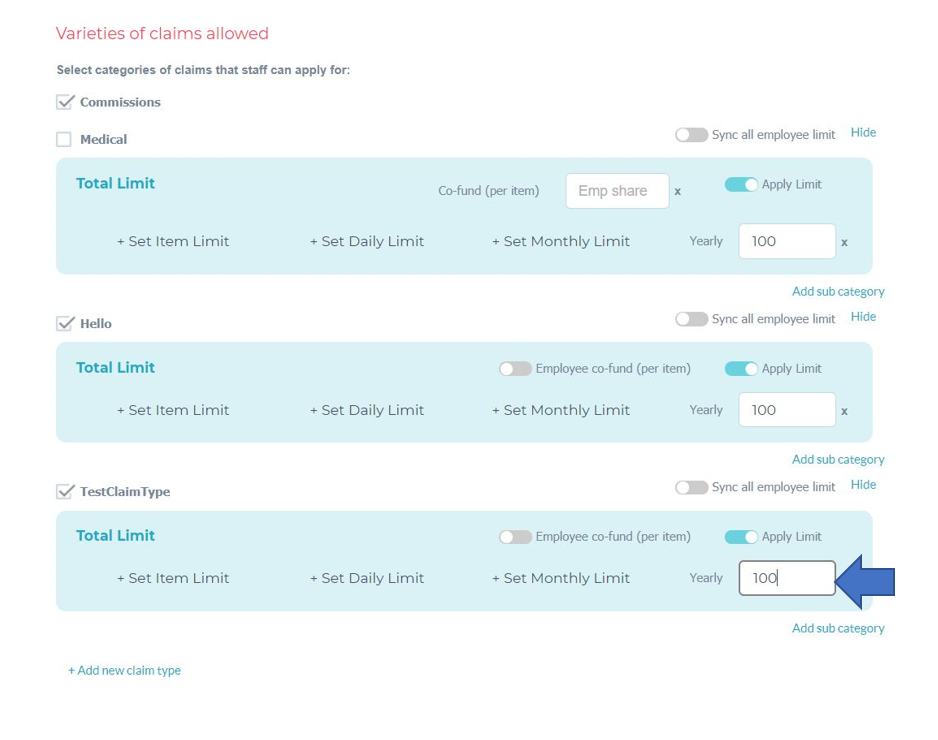Enable Employee co-fund toggle for TestClaimType
The height and width of the screenshot is (740, 938).
tap(515, 537)
